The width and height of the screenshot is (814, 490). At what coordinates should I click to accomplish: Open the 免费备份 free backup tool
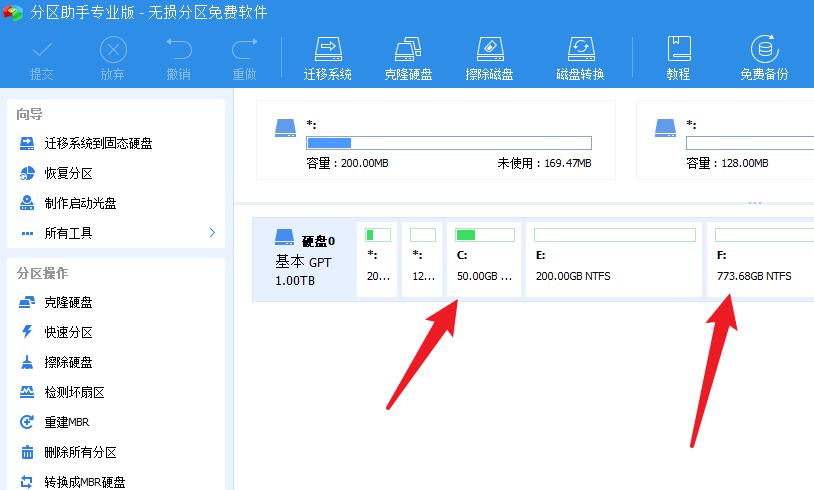point(764,59)
